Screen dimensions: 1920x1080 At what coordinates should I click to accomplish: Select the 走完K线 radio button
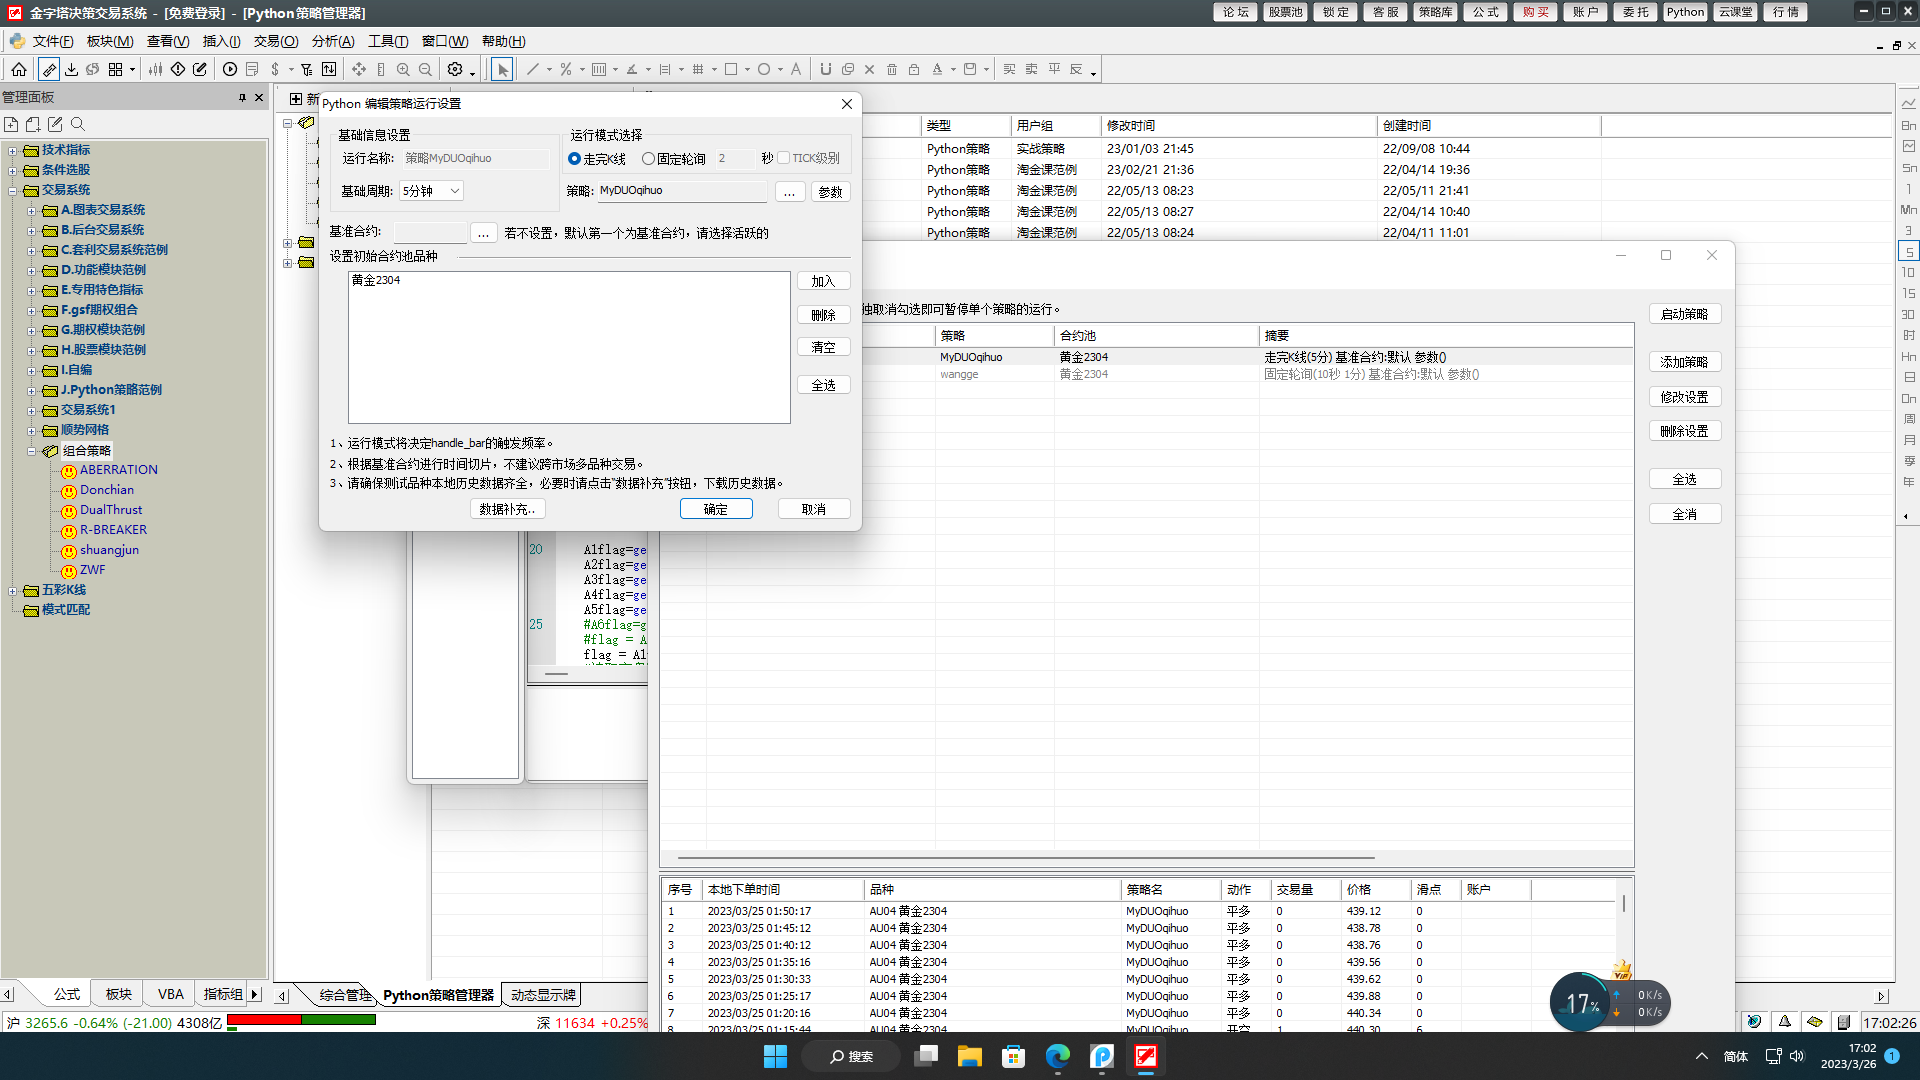pos(574,158)
